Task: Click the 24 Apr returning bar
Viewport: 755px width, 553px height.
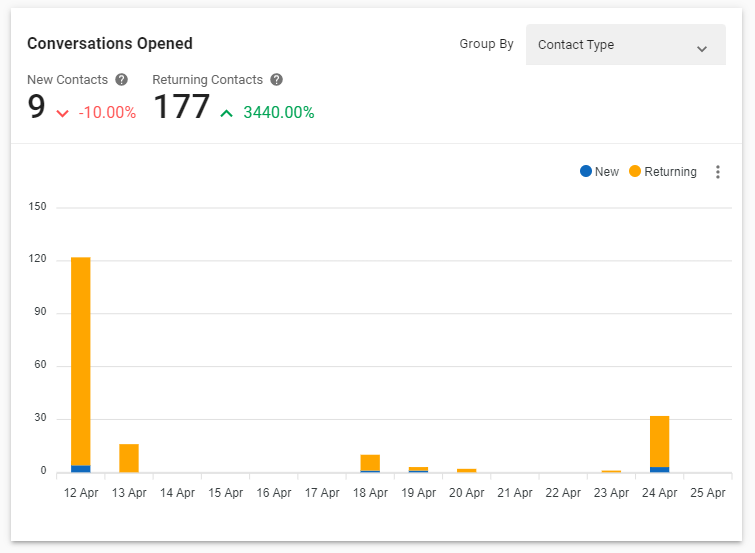Action: pyautogui.click(x=659, y=440)
